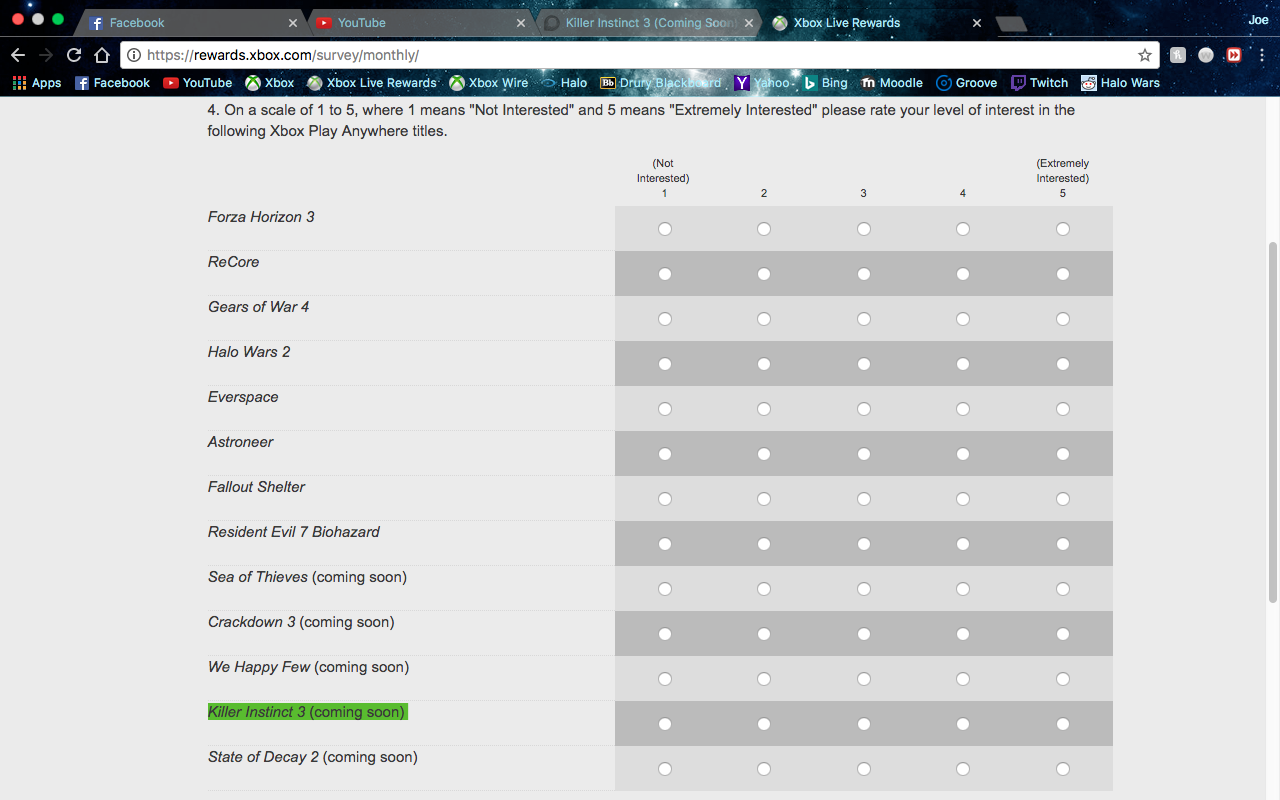Rate Fallout Shelter as 3
This screenshot has width=1280, height=800.
(864, 499)
